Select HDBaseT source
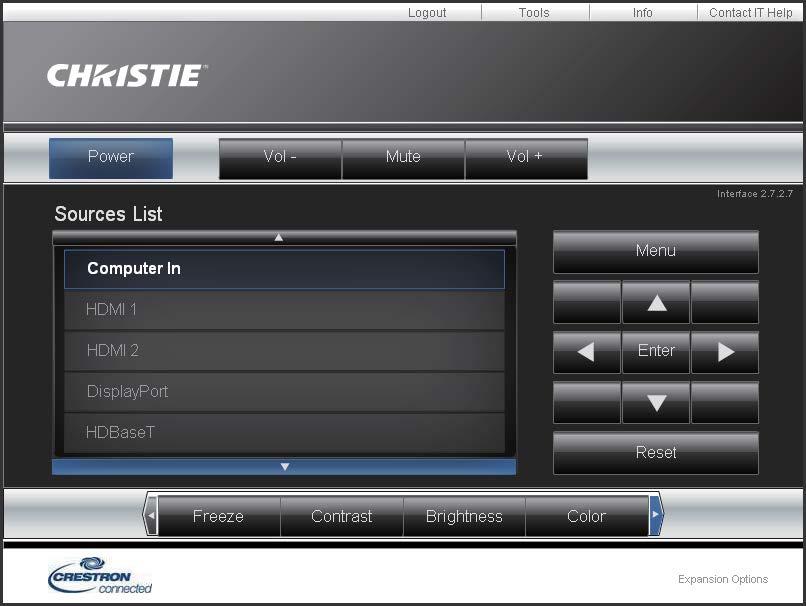Screen dimensions: 806x606 pos(284,433)
